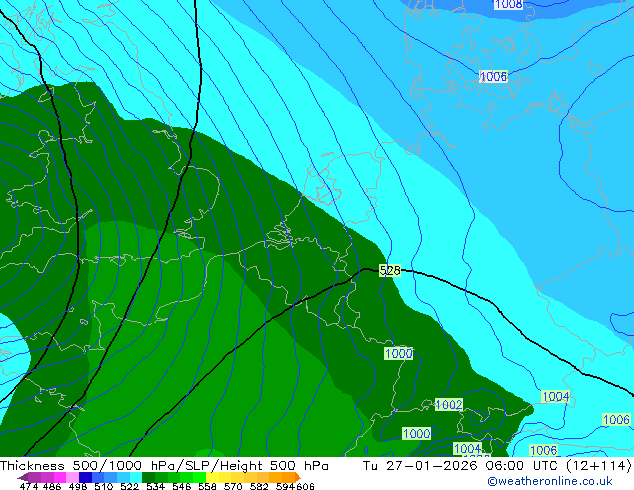Click the orange arrow at the legend's right end
Screen dimensions: 634x490
click(298, 477)
